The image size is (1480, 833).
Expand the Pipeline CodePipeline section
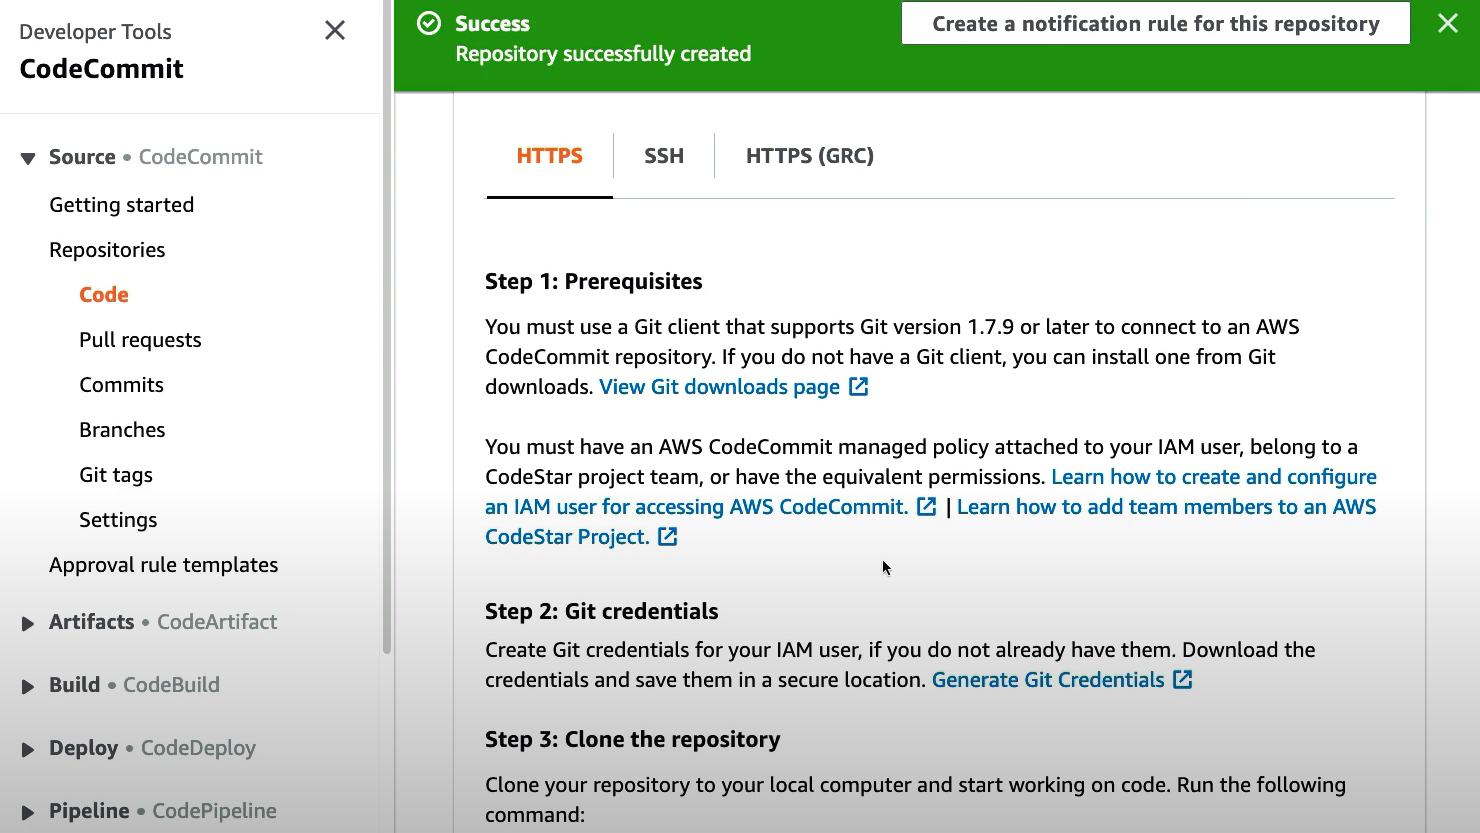28,812
